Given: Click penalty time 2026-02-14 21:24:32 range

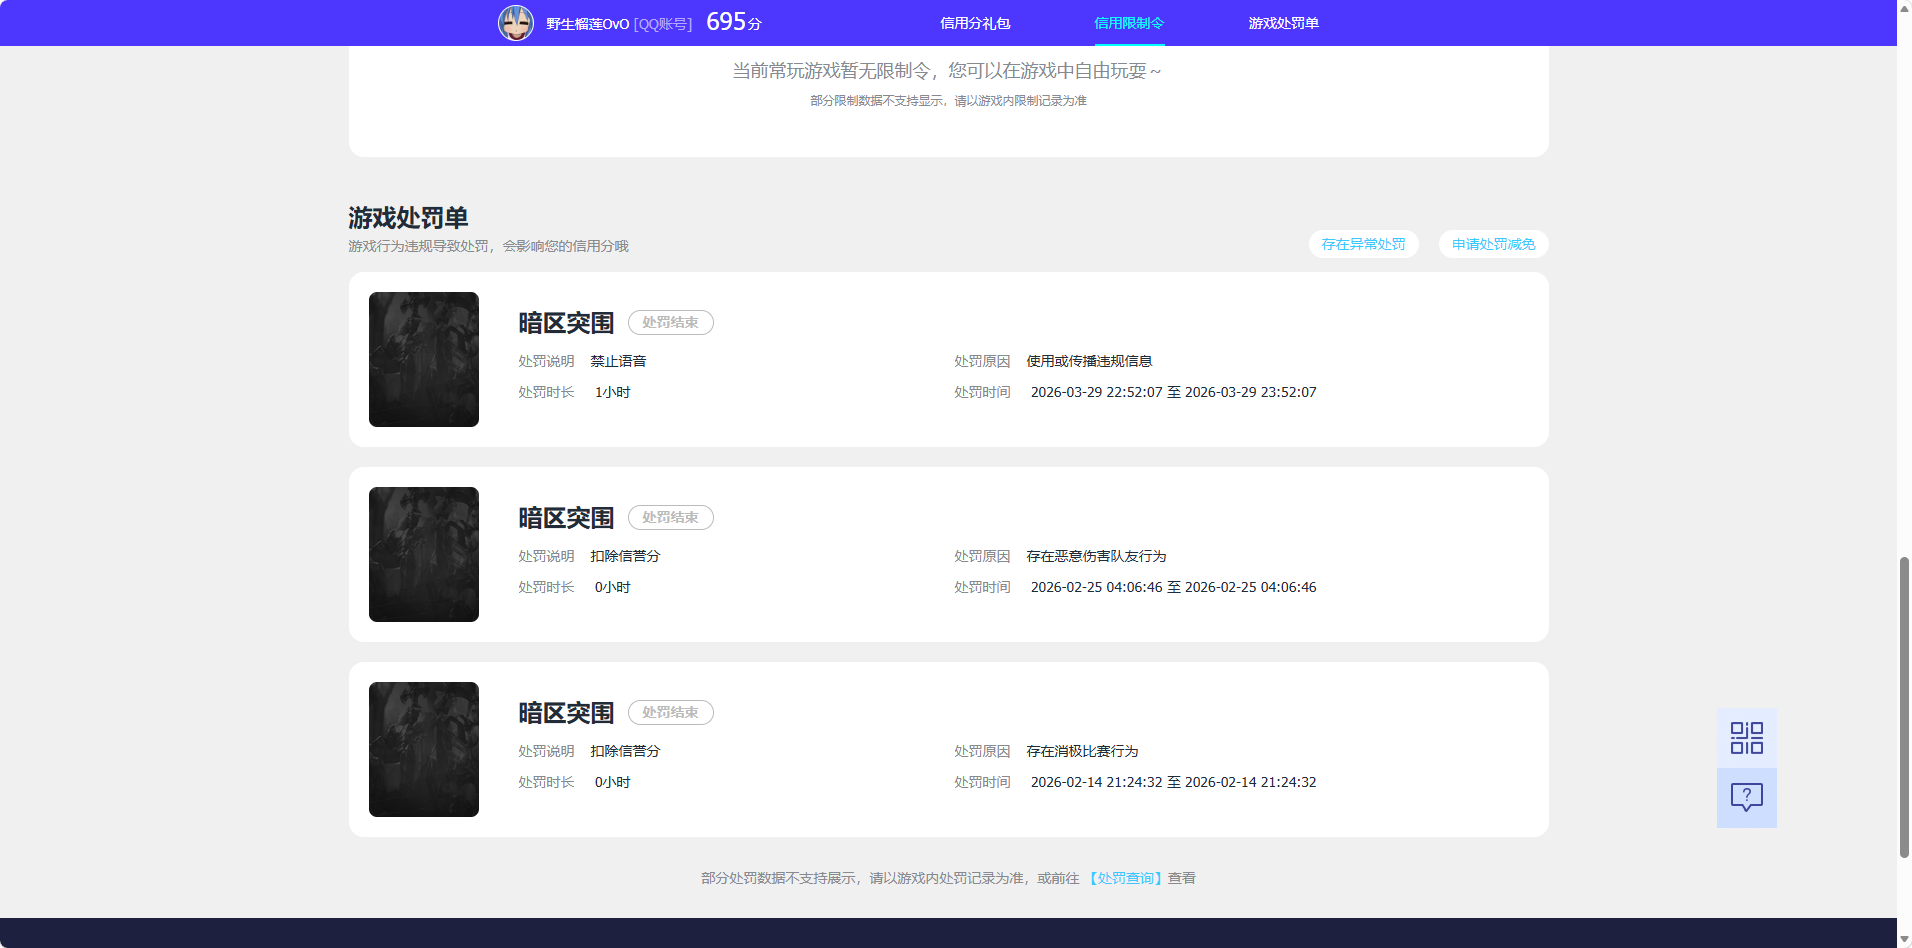Looking at the screenshot, I should tap(1173, 782).
